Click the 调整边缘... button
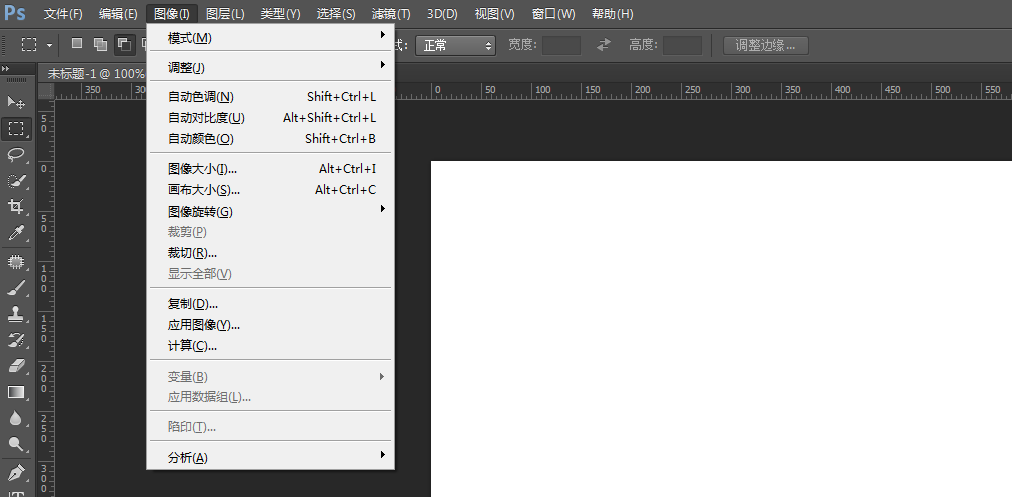This screenshot has width=1012, height=497. tap(765, 45)
